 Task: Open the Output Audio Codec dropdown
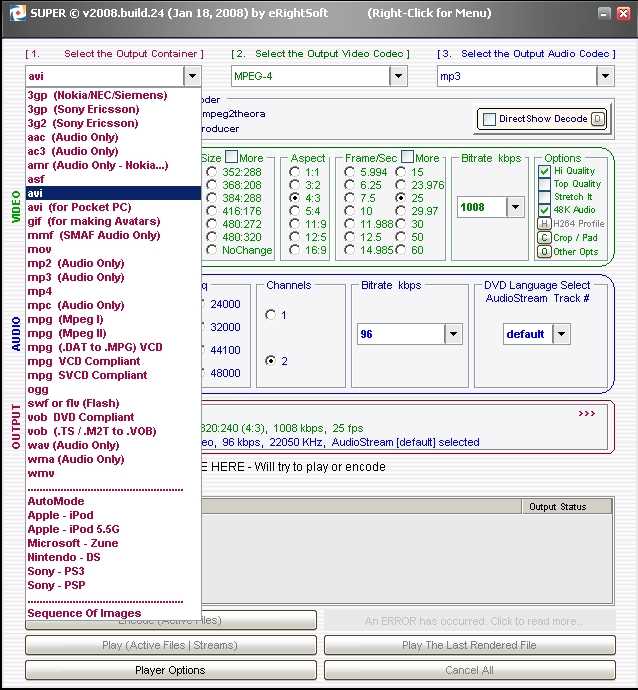click(x=605, y=76)
